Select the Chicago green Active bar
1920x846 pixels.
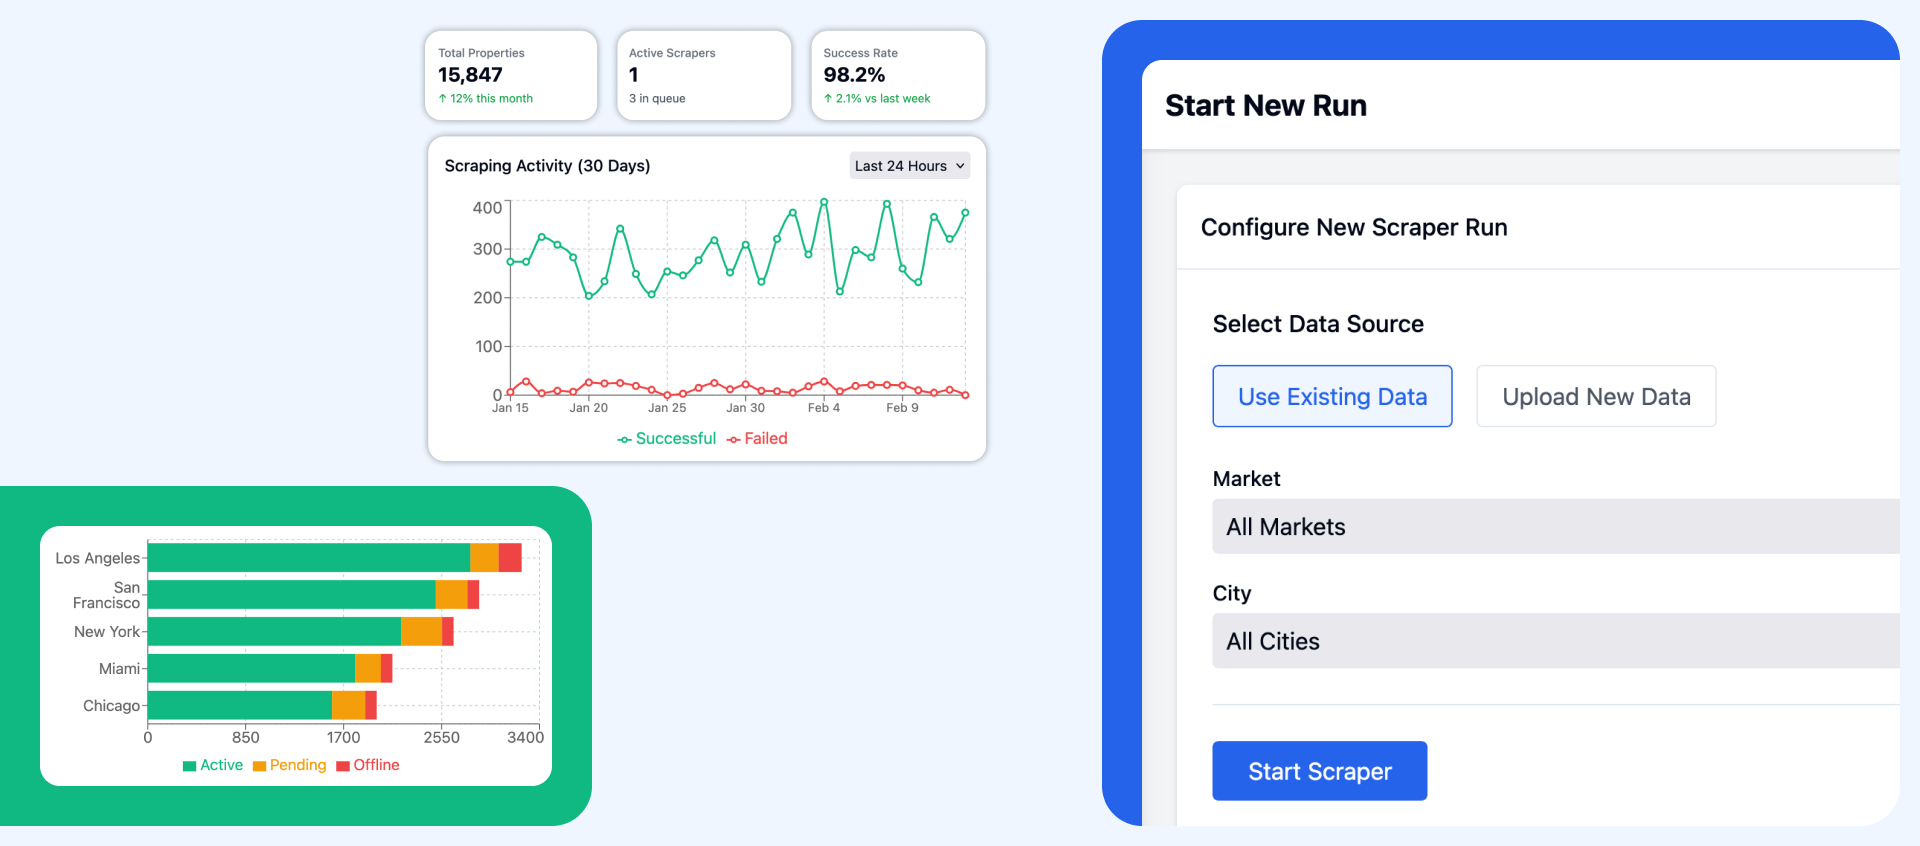point(240,705)
